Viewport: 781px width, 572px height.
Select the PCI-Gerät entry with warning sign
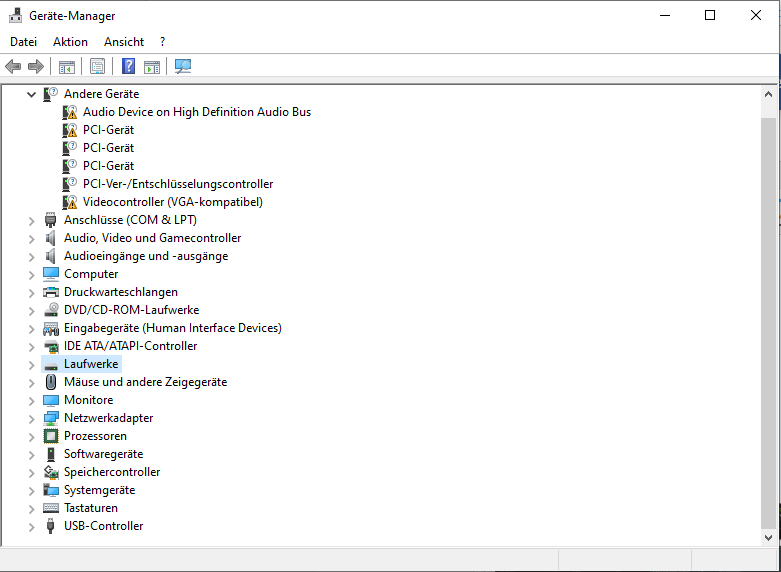(108, 130)
